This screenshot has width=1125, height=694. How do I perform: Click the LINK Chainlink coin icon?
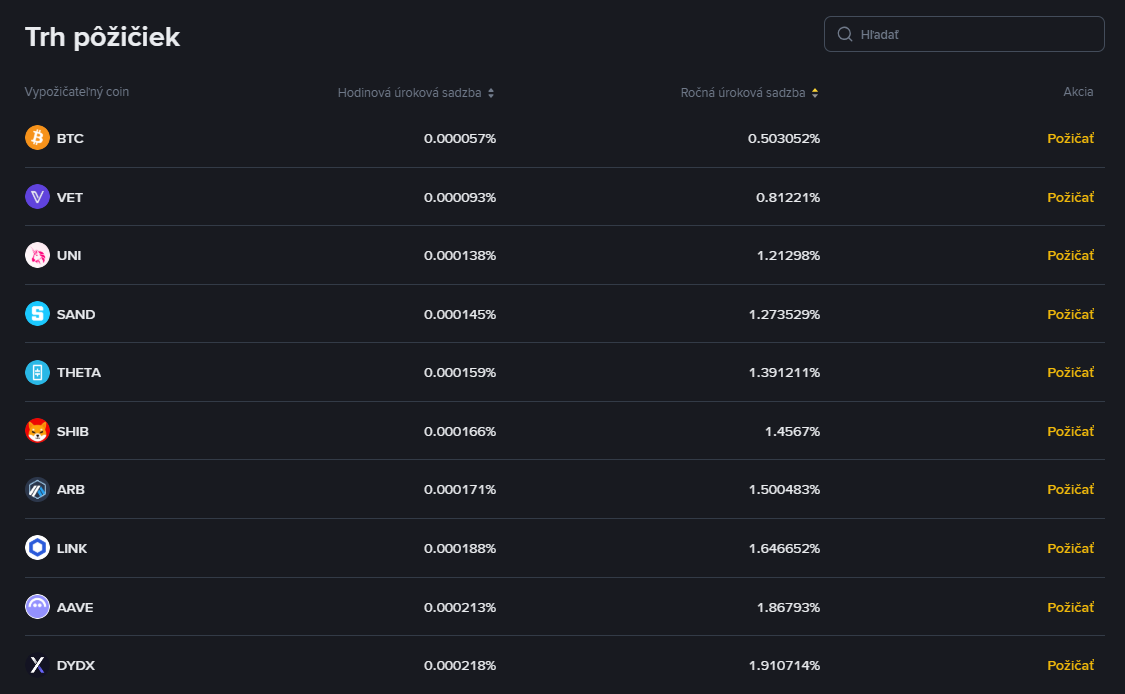[37, 548]
